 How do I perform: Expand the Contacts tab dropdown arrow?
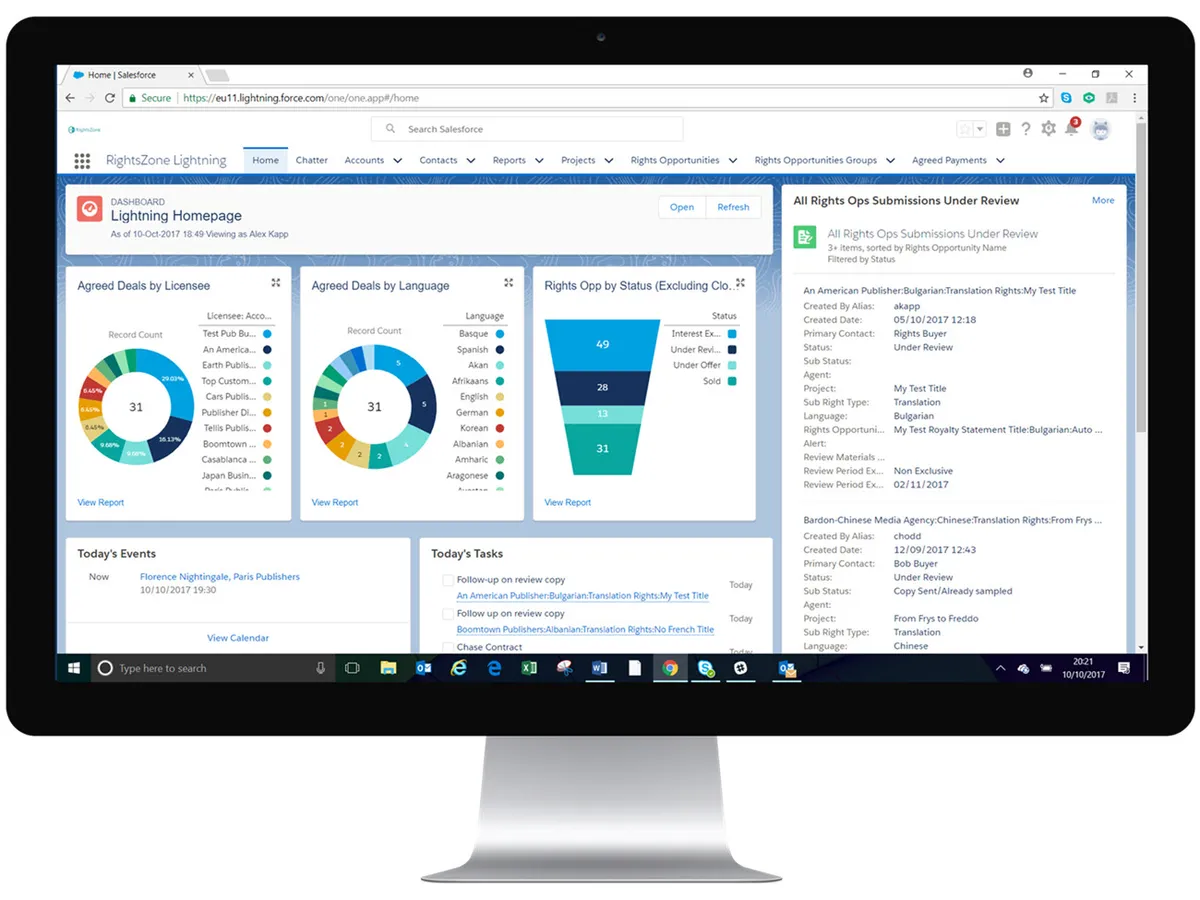pyautogui.click(x=471, y=160)
